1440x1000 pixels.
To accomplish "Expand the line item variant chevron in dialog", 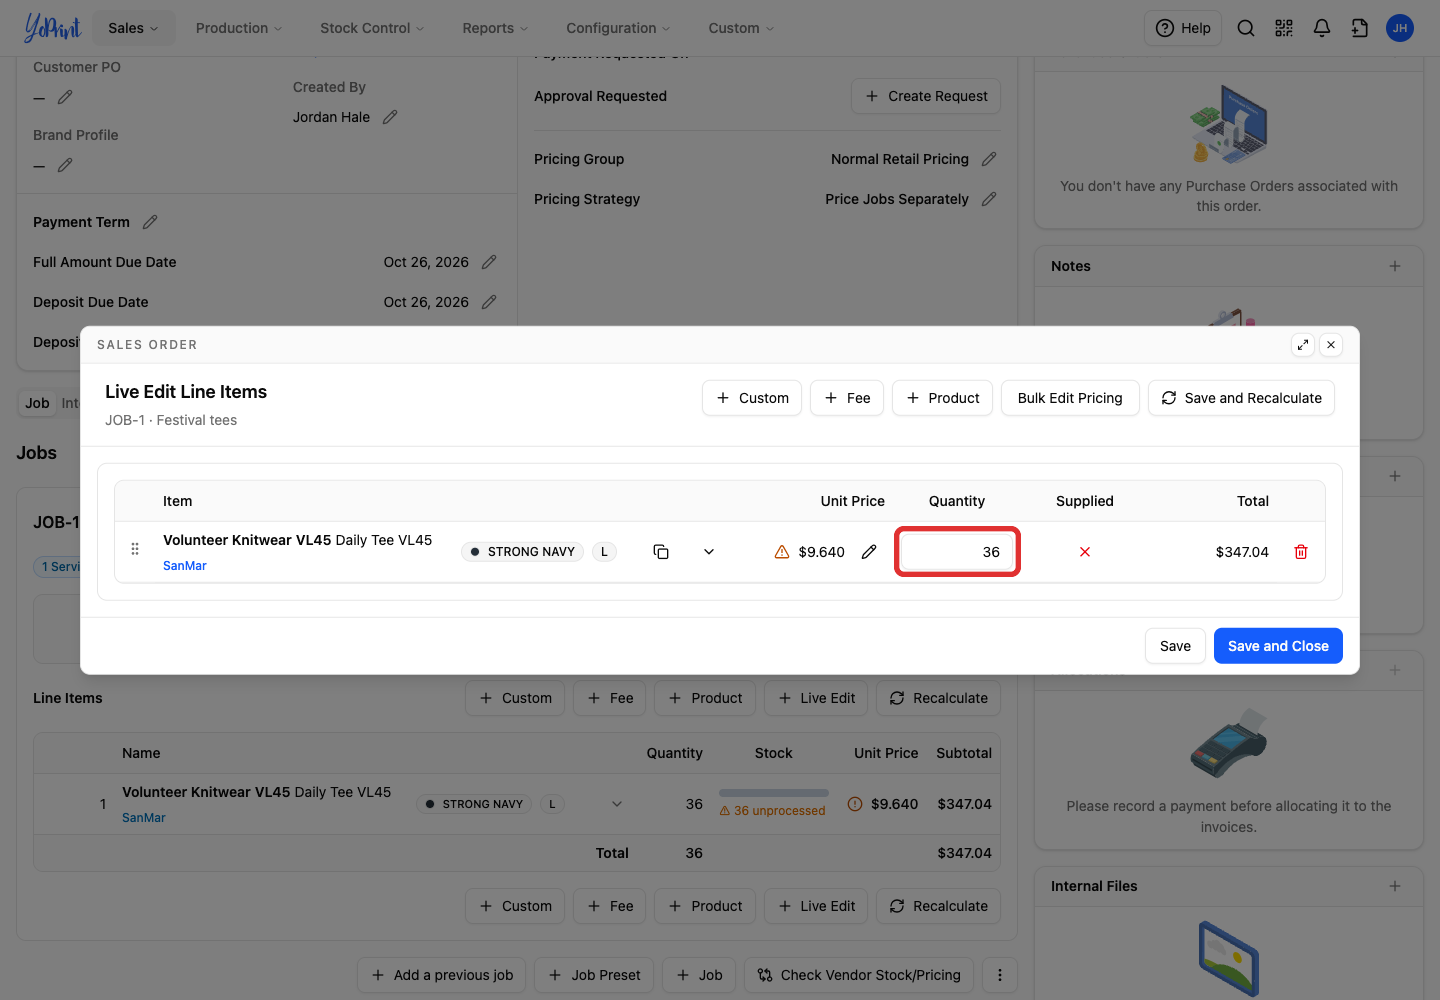I will click(709, 552).
